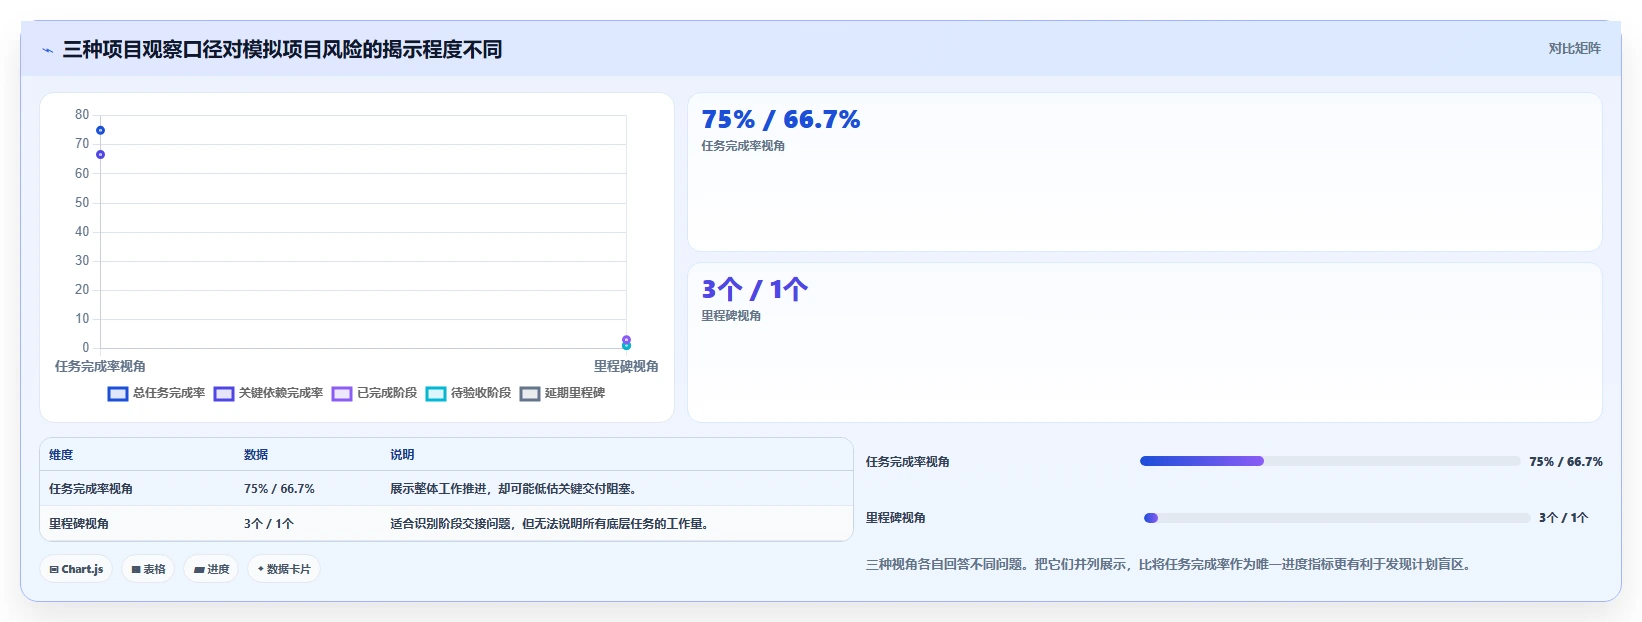Click the chart icon beside the panel title
The width and height of the screenshot is (1642, 622).
[47, 50]
